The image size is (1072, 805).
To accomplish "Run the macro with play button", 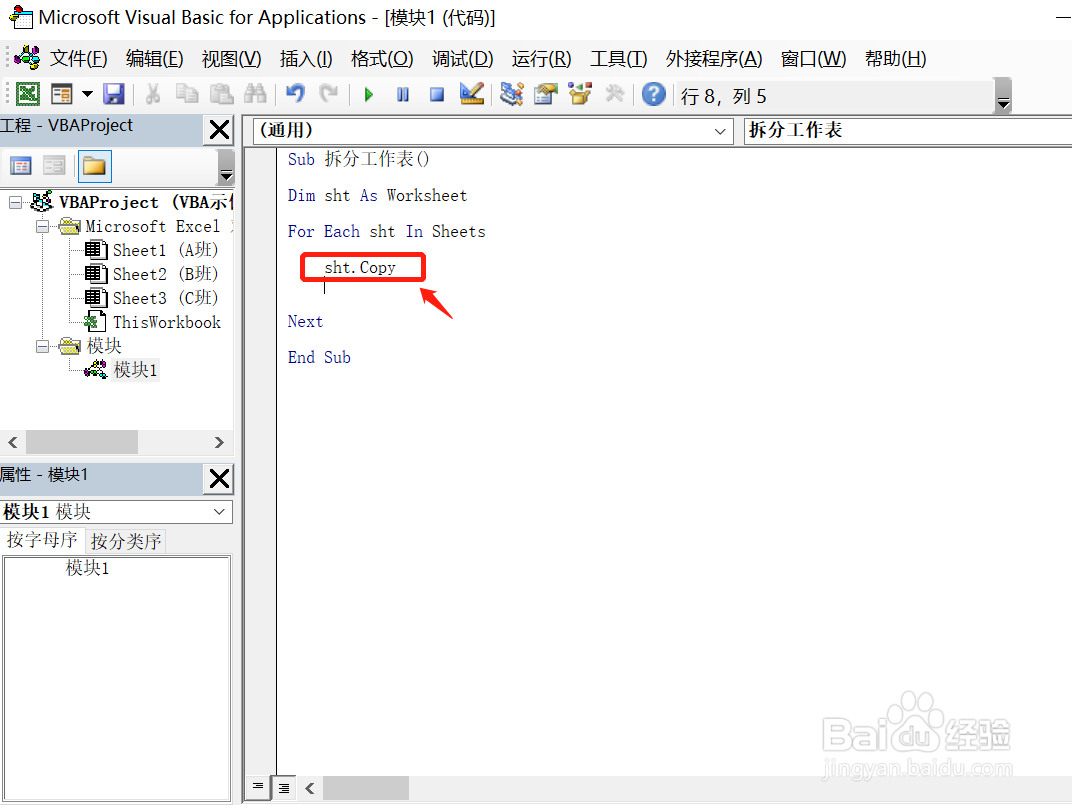I will [x=368, y=94].
